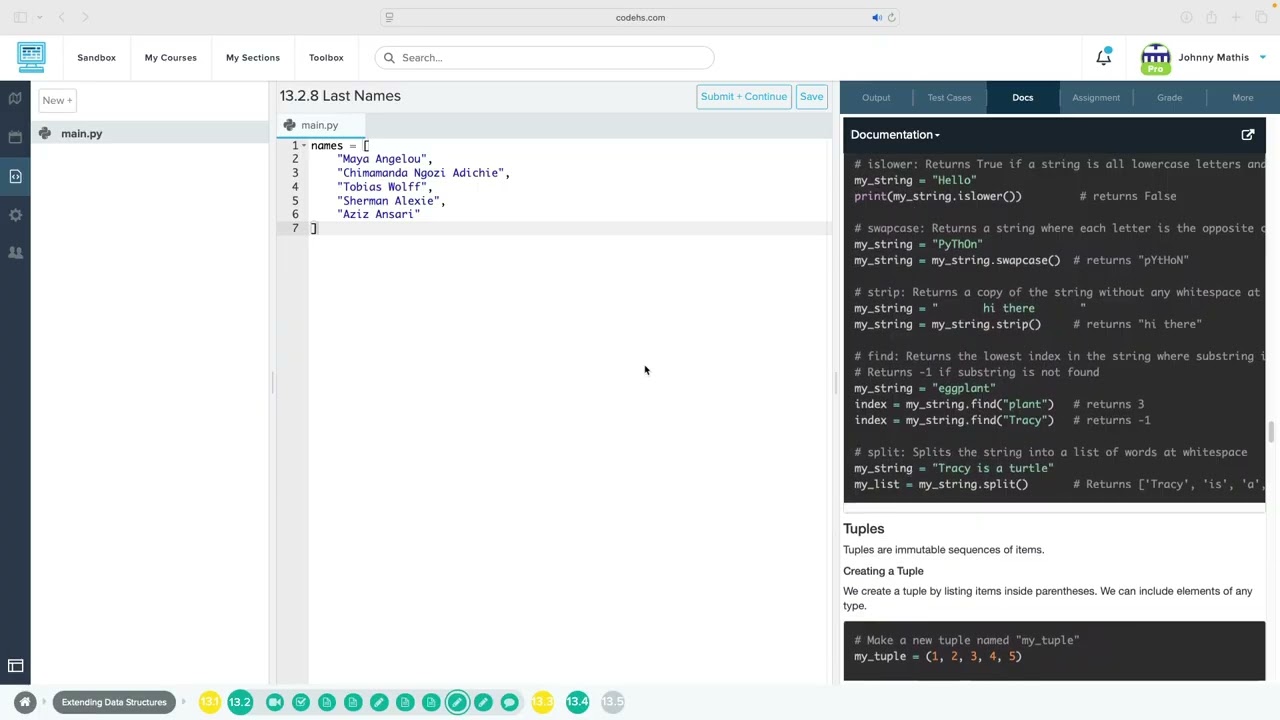The image size is (1280, 720).
Task: Open pencil icon left of chat bubble
Action: [483, 702]
